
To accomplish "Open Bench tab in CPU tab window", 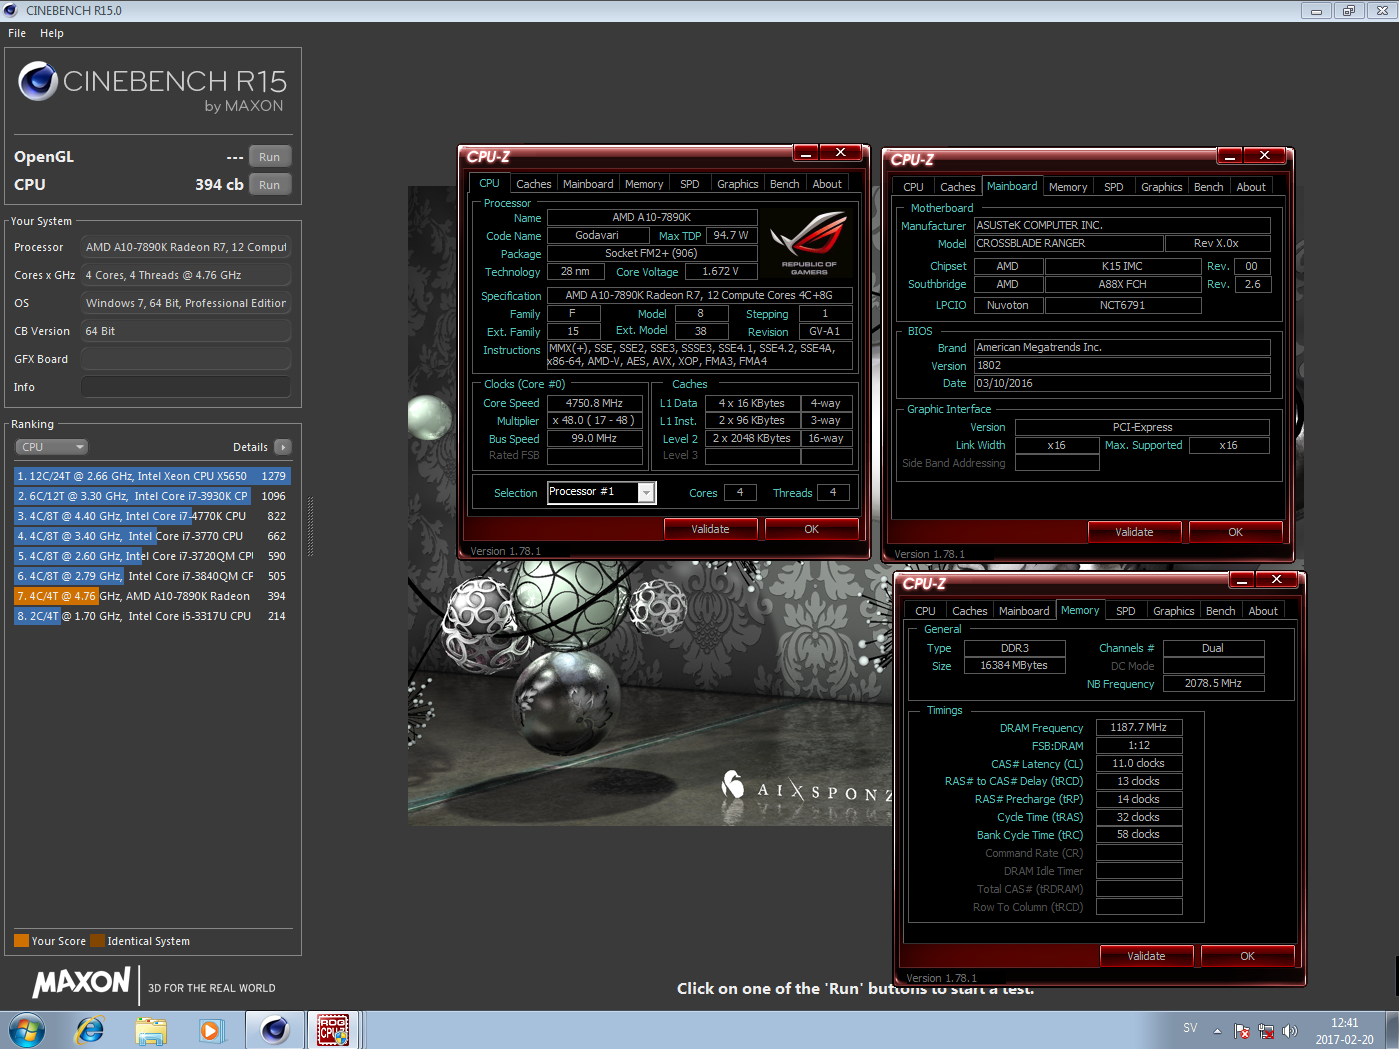I will coord(784,184).
